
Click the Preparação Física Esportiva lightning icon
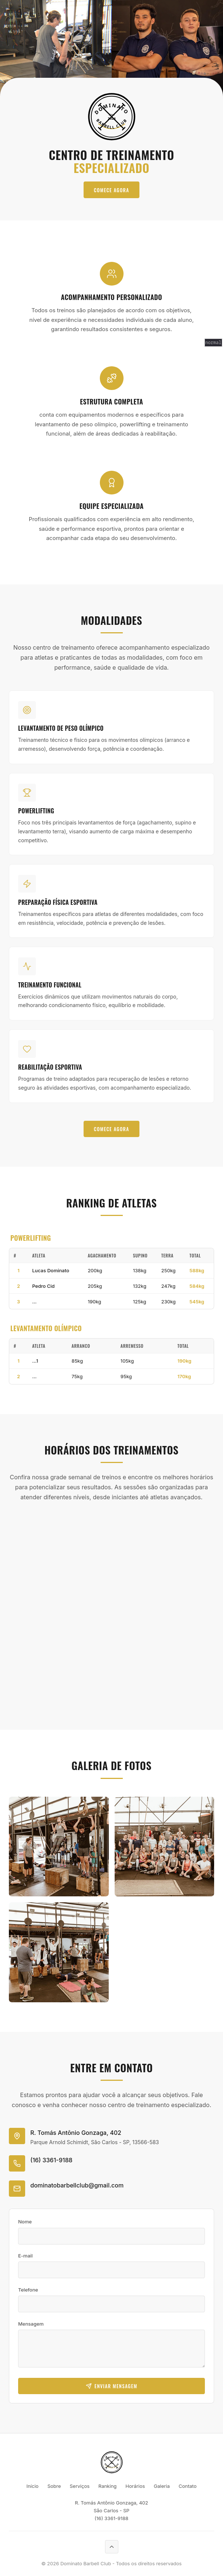[27, 883]
